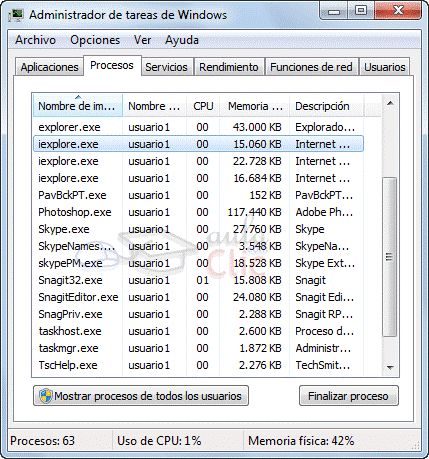Select iexplore.exe using 22.728 KB
Image resolution: width=429 pixels, height=459 pixels.
click(x=198, y=161)
